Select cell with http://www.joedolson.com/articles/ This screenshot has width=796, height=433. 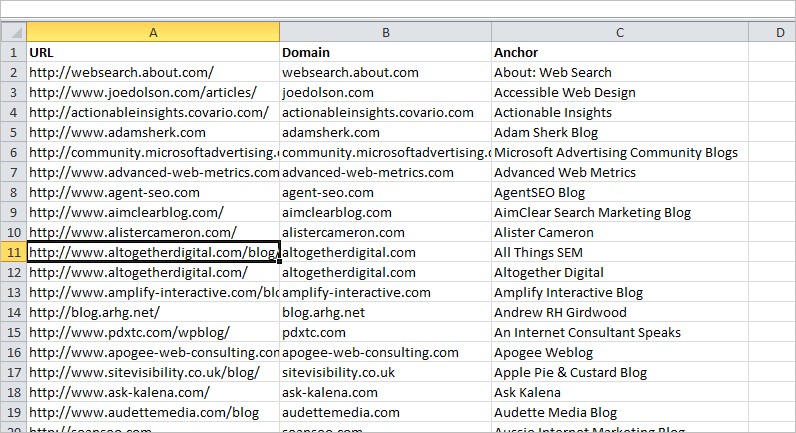(153, 92)
